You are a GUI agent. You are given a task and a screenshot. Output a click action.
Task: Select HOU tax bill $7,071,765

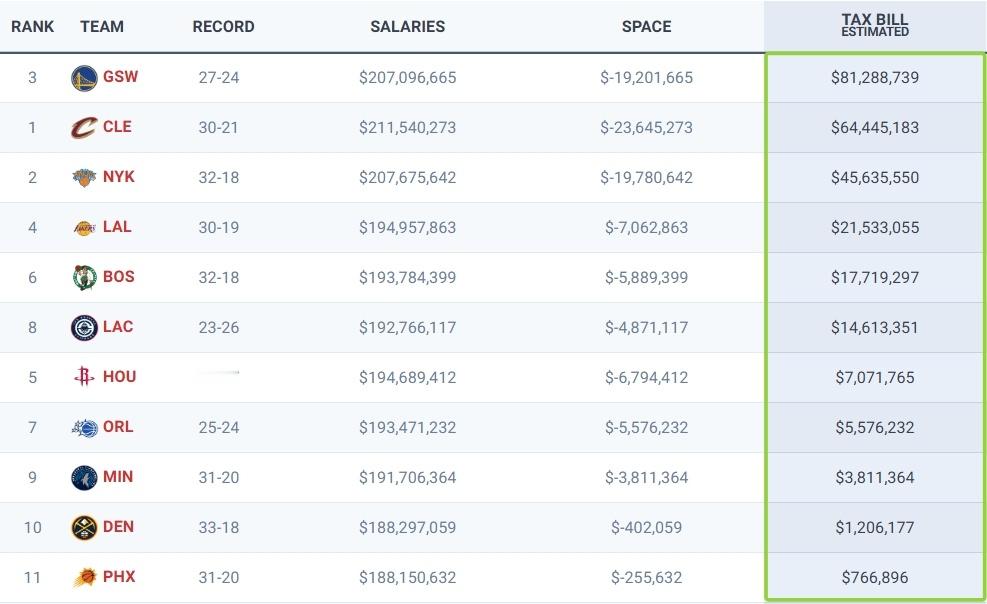[875, 378]
